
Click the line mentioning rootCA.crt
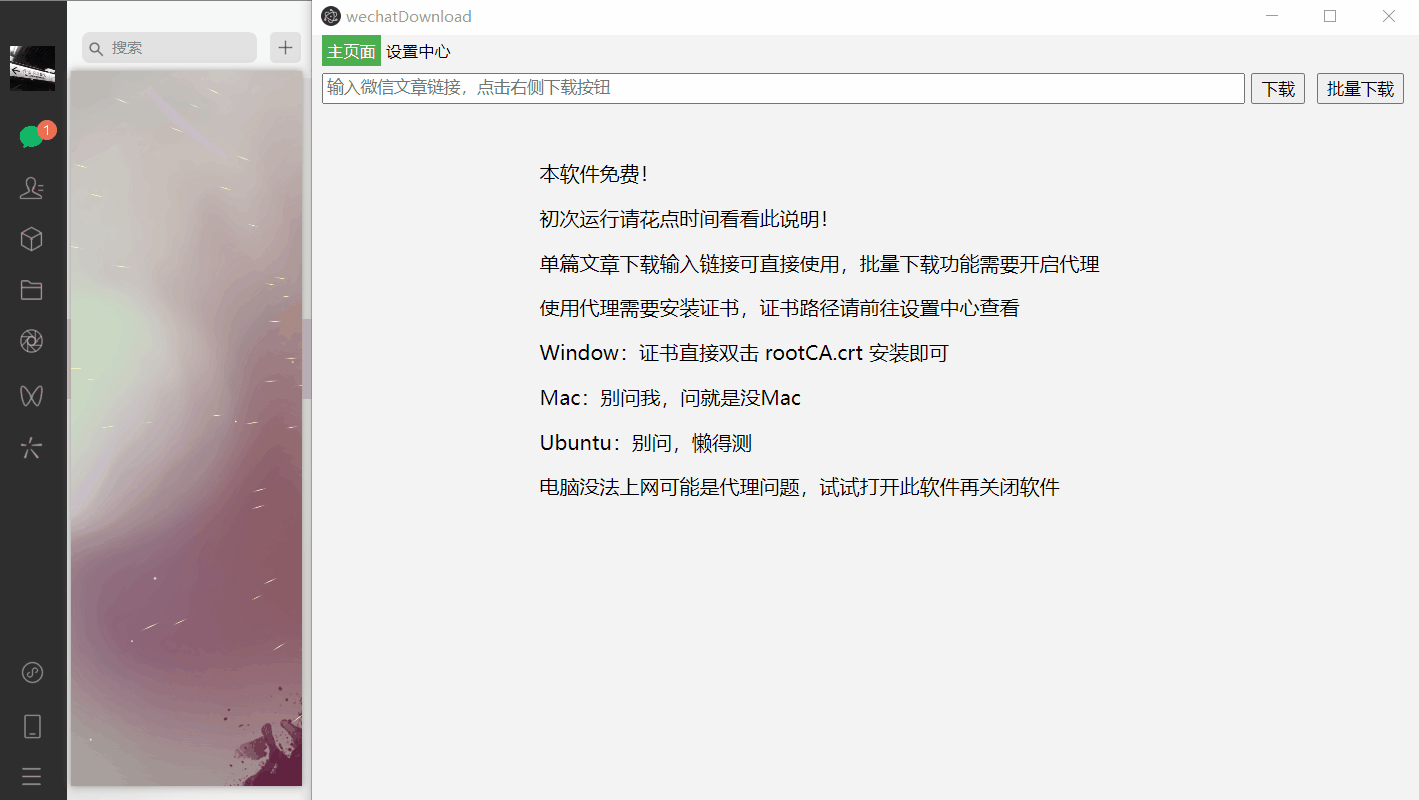(x=744, y=353)
